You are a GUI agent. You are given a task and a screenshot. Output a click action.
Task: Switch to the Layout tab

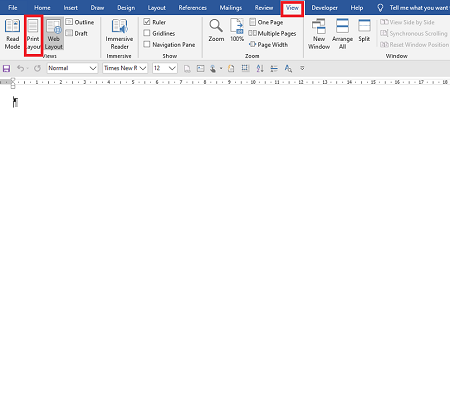(x=157, y=8)
